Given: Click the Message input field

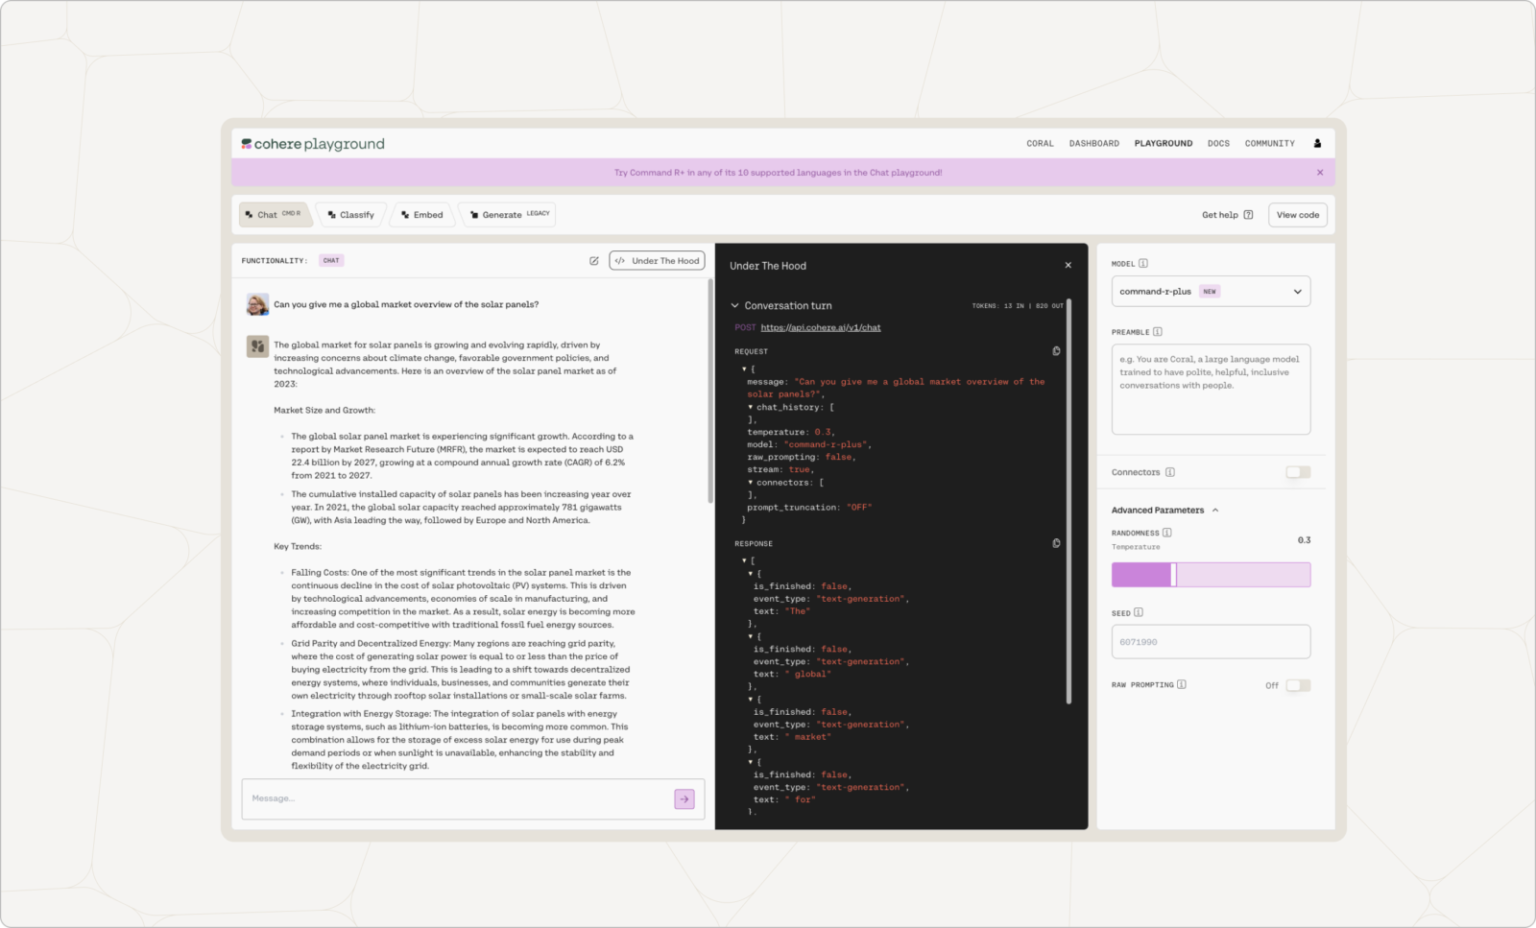Looking at the screenshot, I should (x=450, y=798).
